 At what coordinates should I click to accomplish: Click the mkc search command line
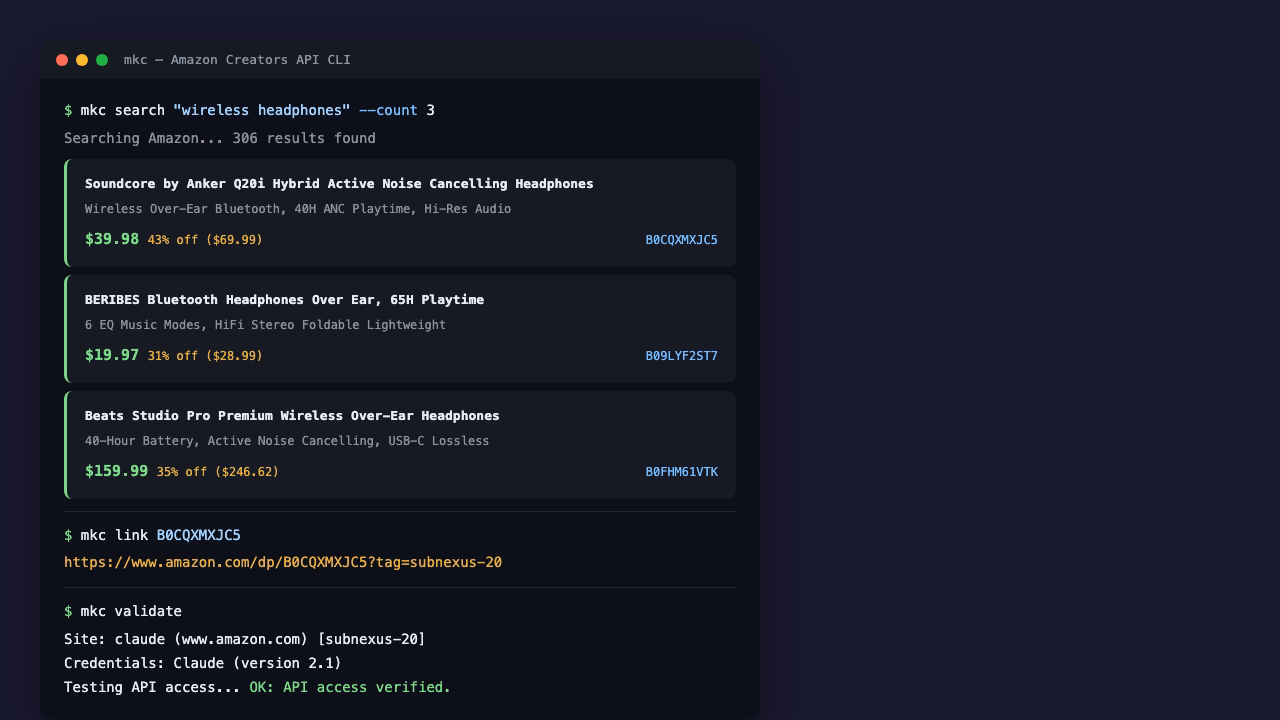pos(248,110)
